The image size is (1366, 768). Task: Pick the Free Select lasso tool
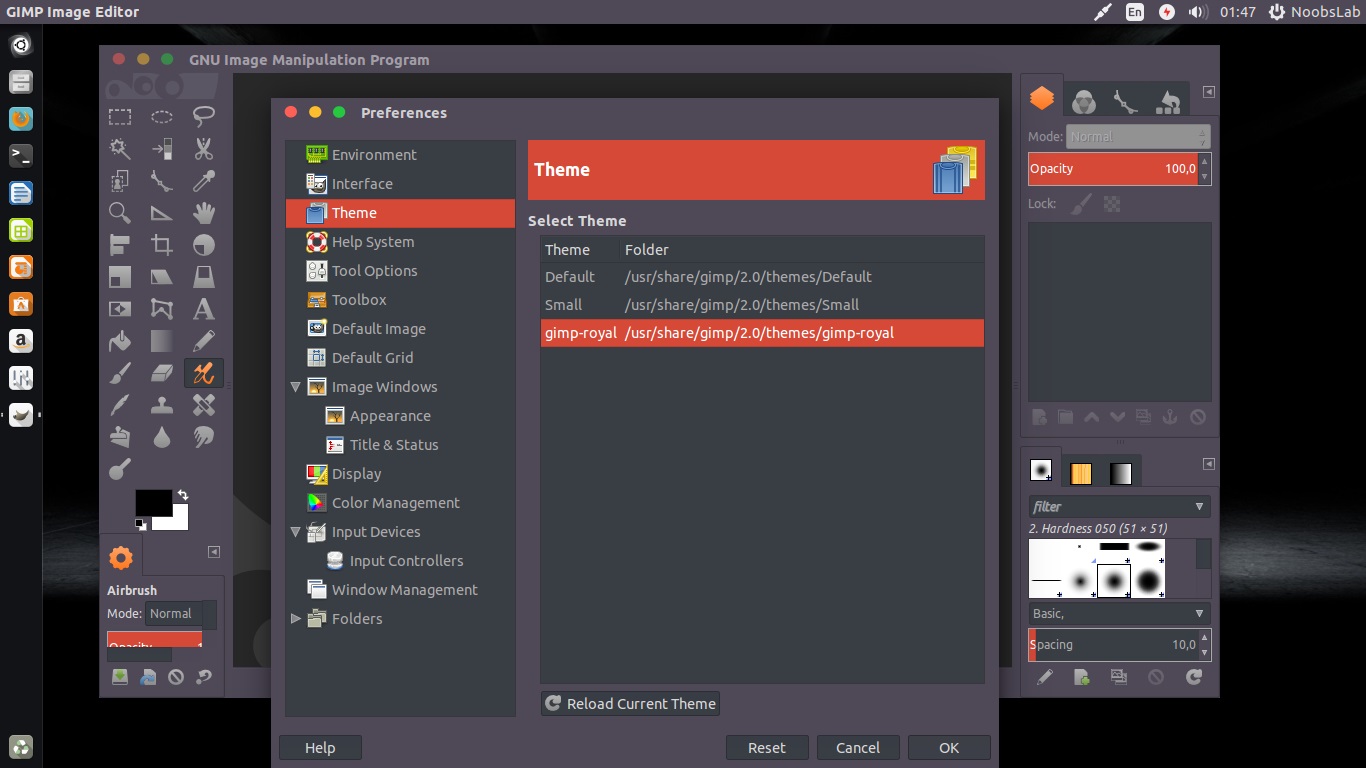tap(204, 117)
